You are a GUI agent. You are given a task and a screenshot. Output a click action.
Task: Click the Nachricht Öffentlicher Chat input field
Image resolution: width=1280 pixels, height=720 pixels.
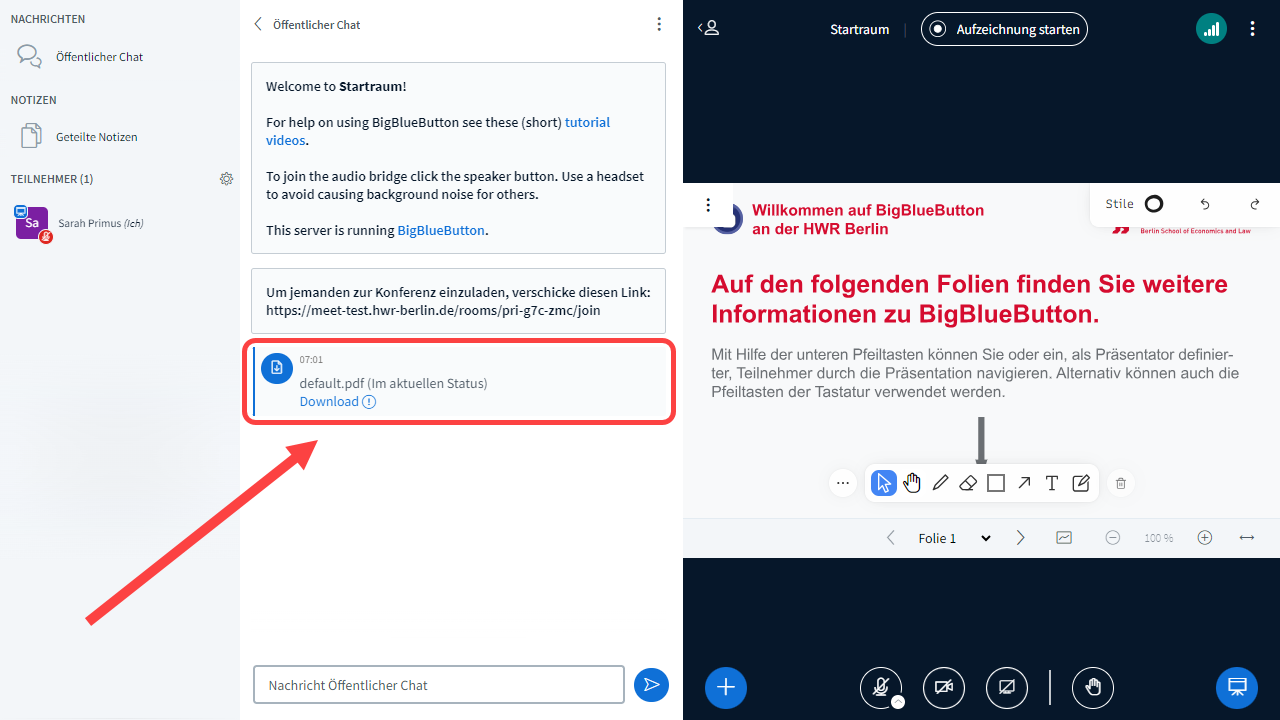tap(439, 685)
